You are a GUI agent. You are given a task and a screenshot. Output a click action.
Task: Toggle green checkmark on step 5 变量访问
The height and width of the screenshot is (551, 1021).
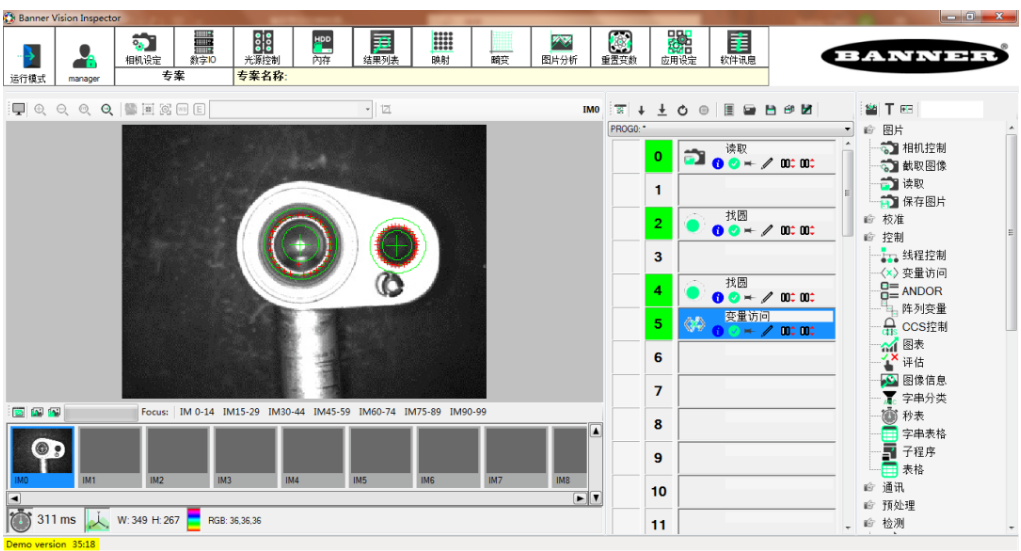tap(734, 331)
